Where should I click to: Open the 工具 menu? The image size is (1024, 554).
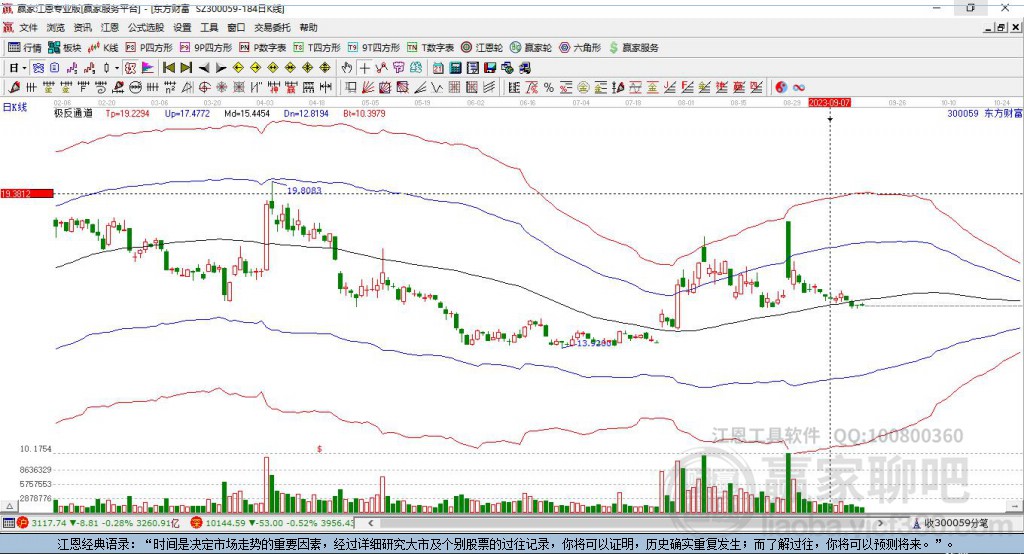tap(209, 27)
